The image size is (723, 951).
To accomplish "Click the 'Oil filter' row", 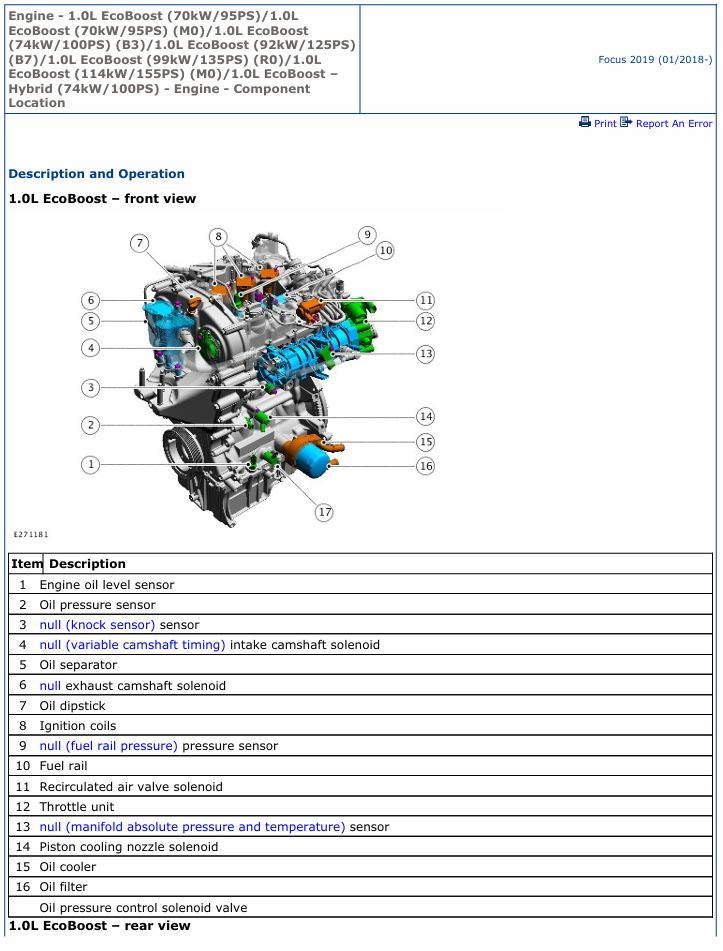I will [360, 887].
